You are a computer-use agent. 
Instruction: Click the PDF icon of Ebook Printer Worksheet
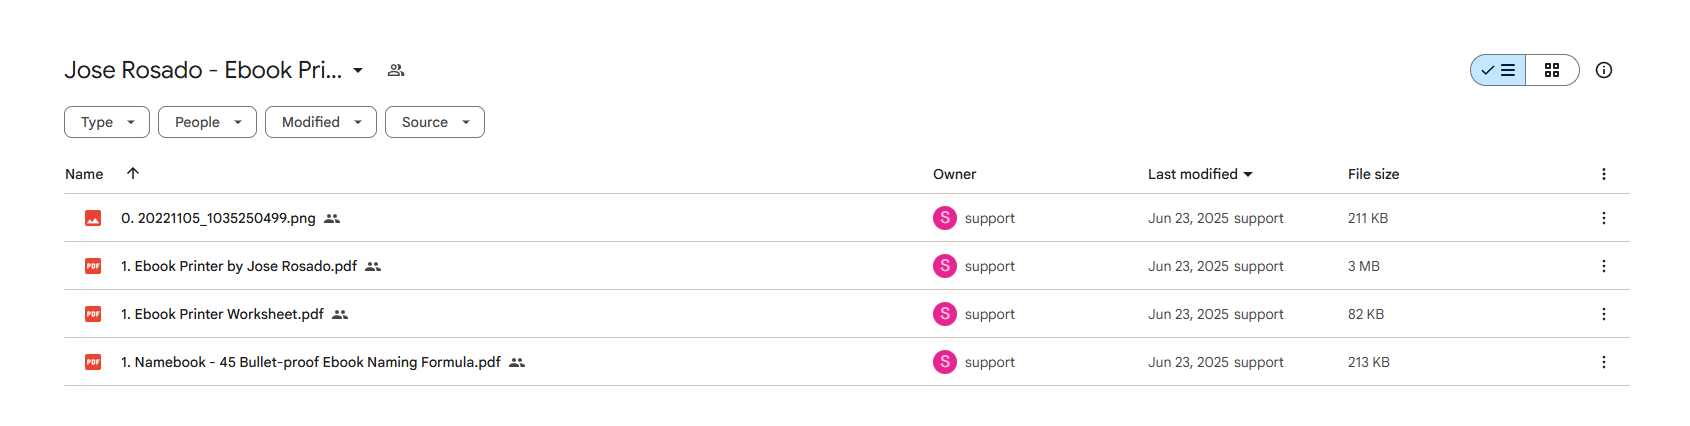point(93,314)
